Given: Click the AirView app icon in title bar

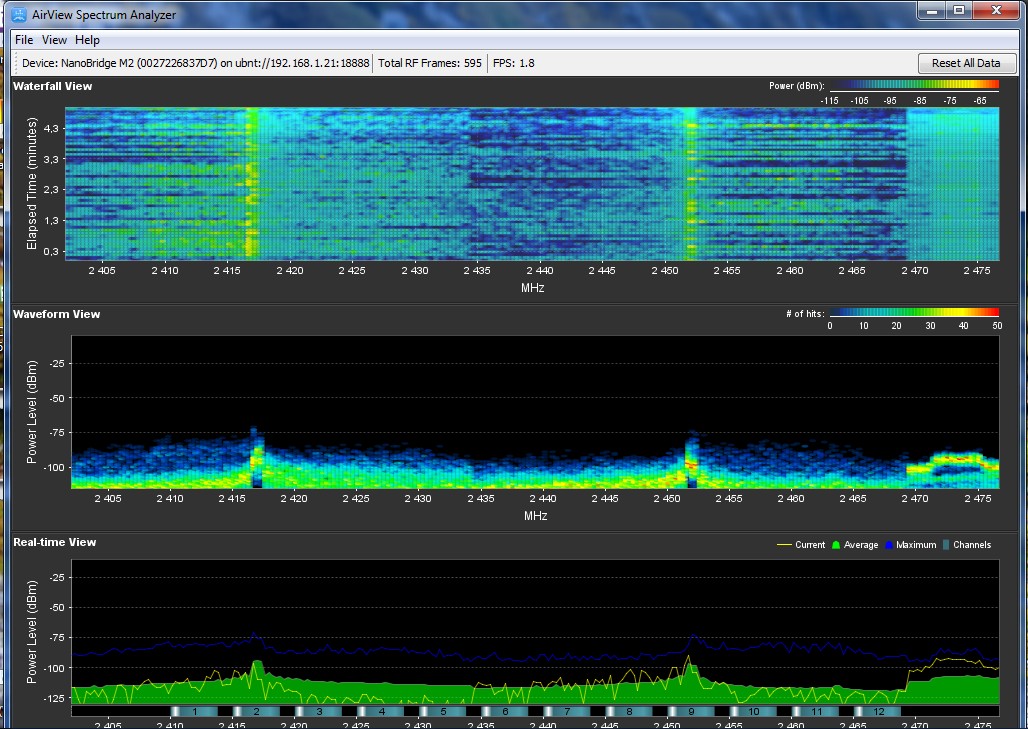Looking at the screenshot, I should click(20, 13).
